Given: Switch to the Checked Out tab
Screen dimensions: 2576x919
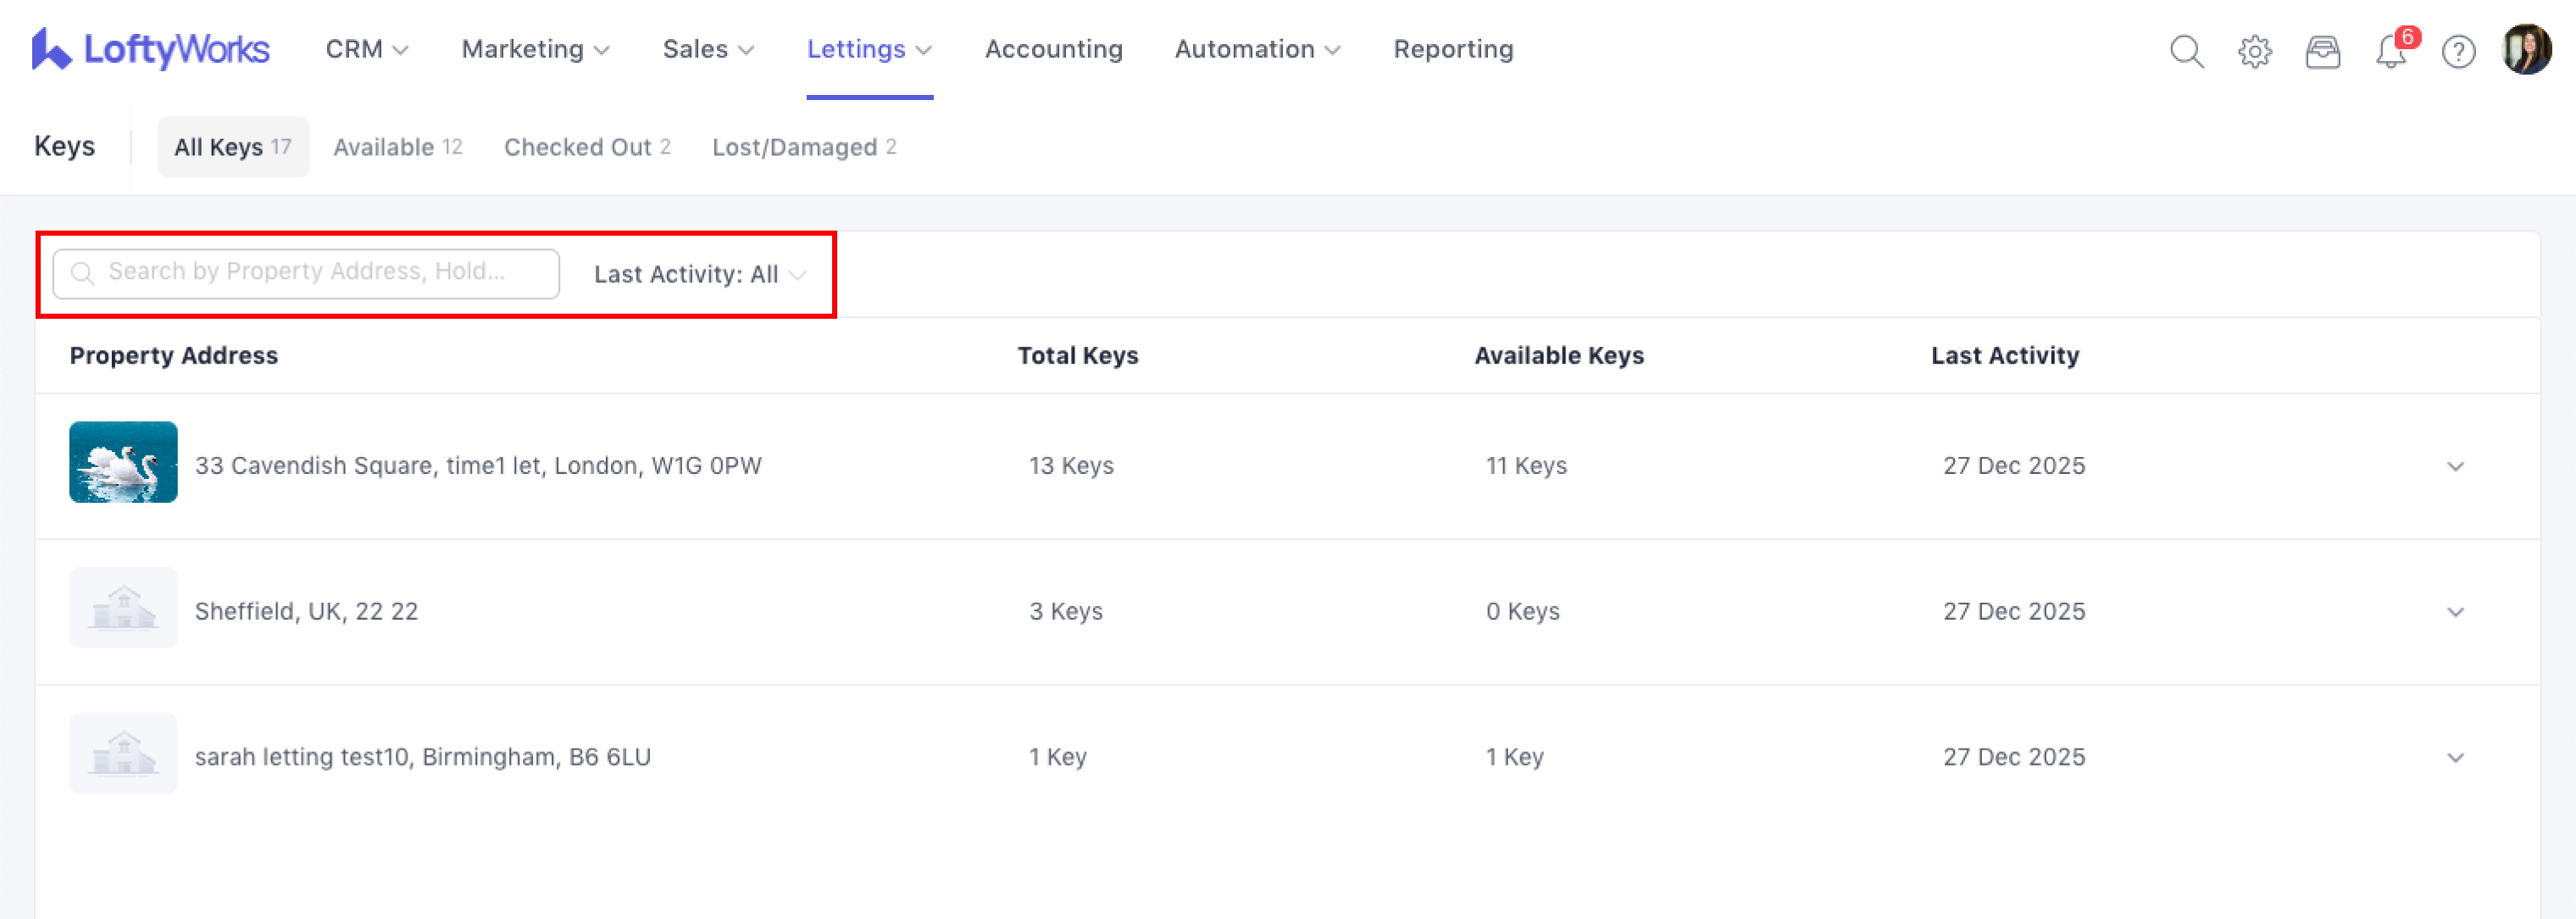Looking at the screenshot, I should [586, 147].
